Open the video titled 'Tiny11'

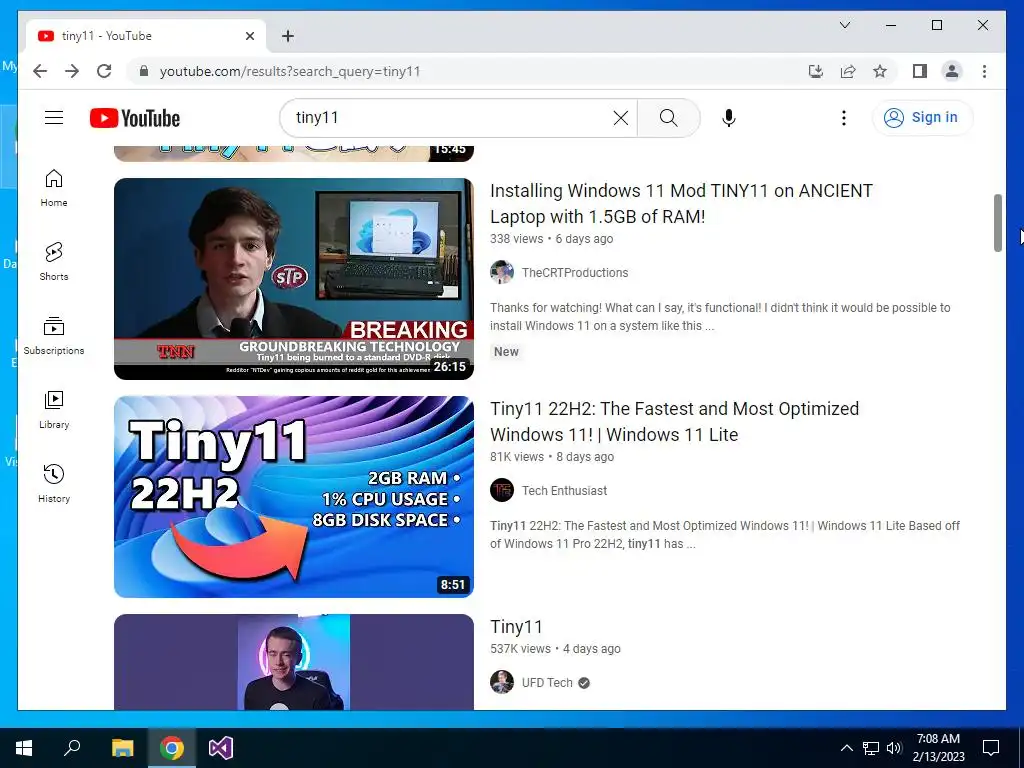pyautogui.click(x=517, y=627)
